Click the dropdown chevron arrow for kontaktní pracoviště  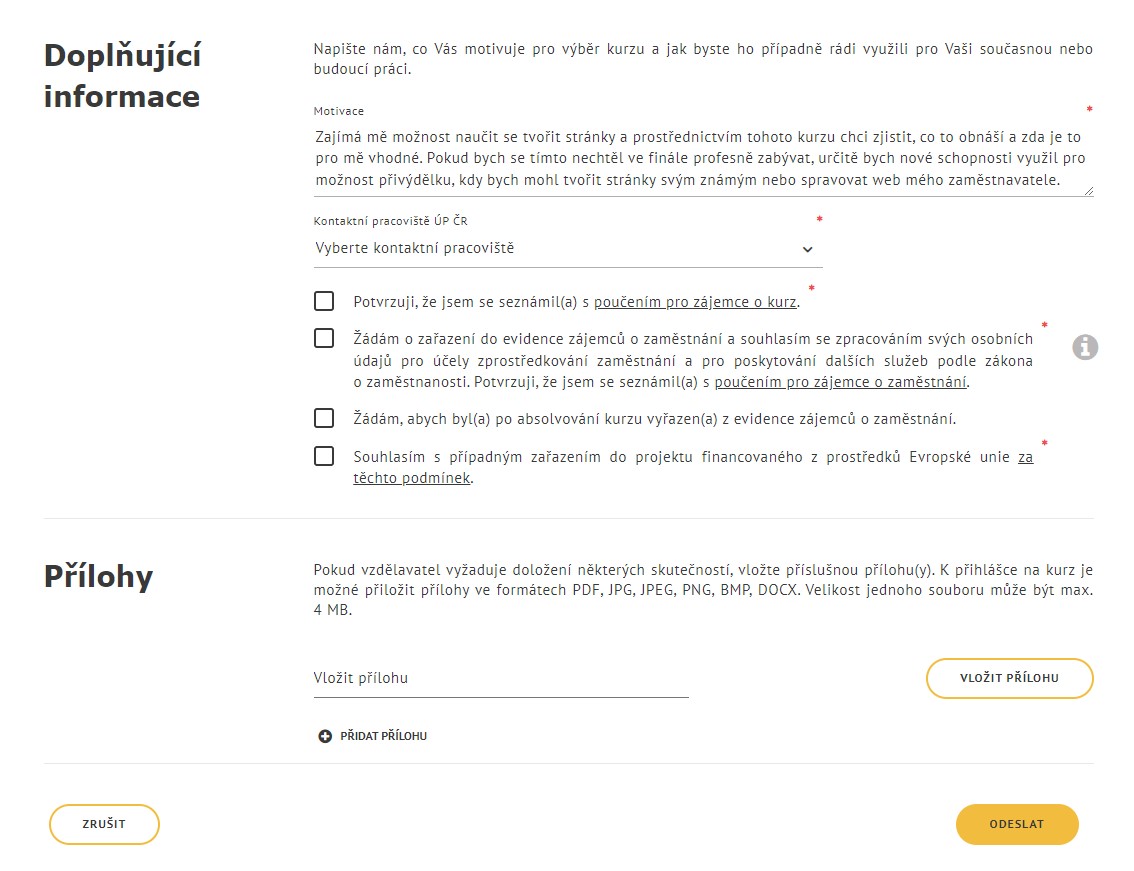808,249
